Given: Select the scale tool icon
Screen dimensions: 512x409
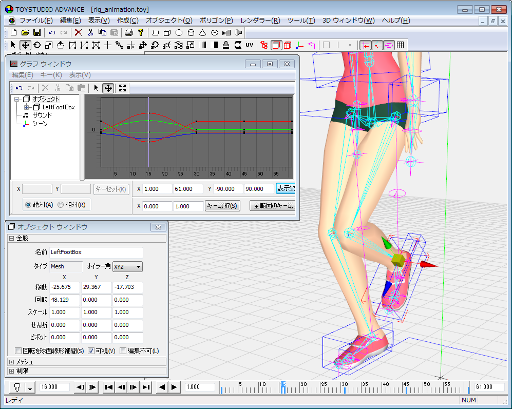Looking at the screenshot, I should (49, 45).
